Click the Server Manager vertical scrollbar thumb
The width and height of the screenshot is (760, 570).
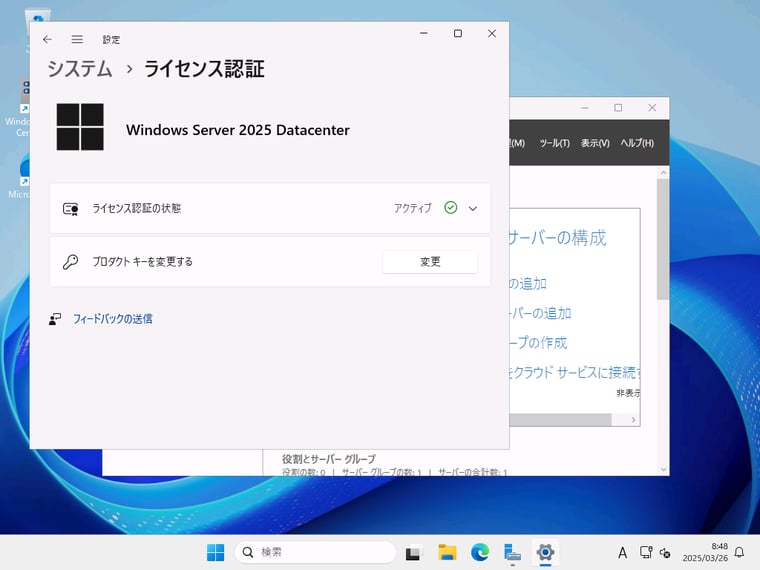tap(663, 239)
